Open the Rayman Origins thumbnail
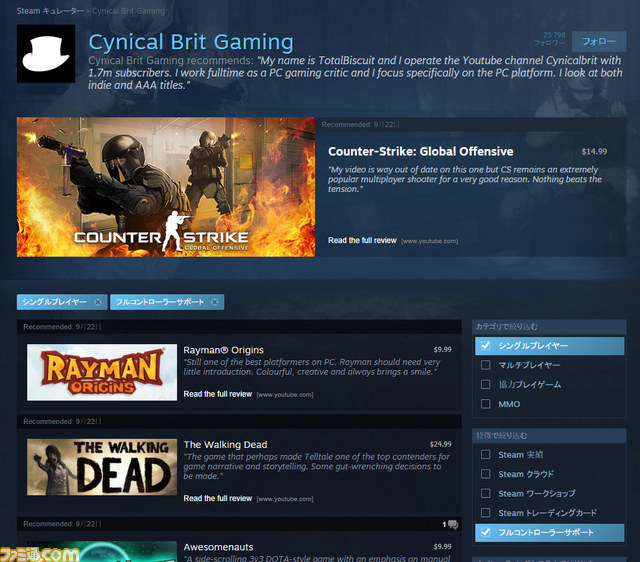This screenshot has width=640, height=562. pyautogui.click(x=102, y=372)
